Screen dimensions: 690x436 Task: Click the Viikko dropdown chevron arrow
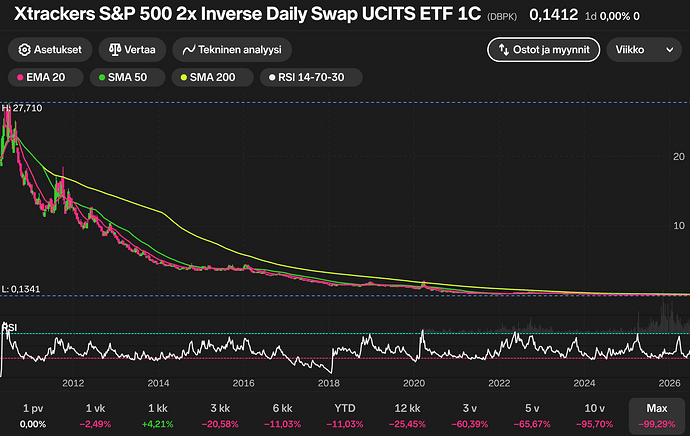[x=669, y=50]
